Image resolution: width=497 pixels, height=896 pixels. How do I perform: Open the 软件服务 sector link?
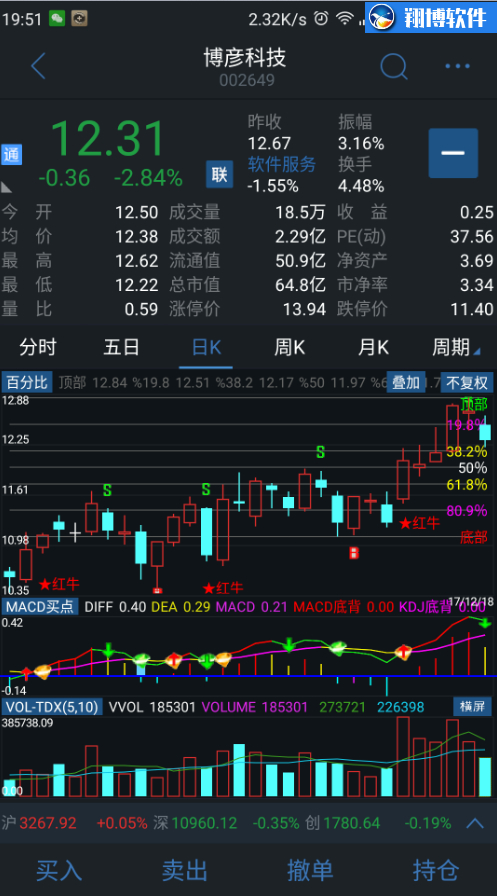pyautogui.click(x=282, y=165)
